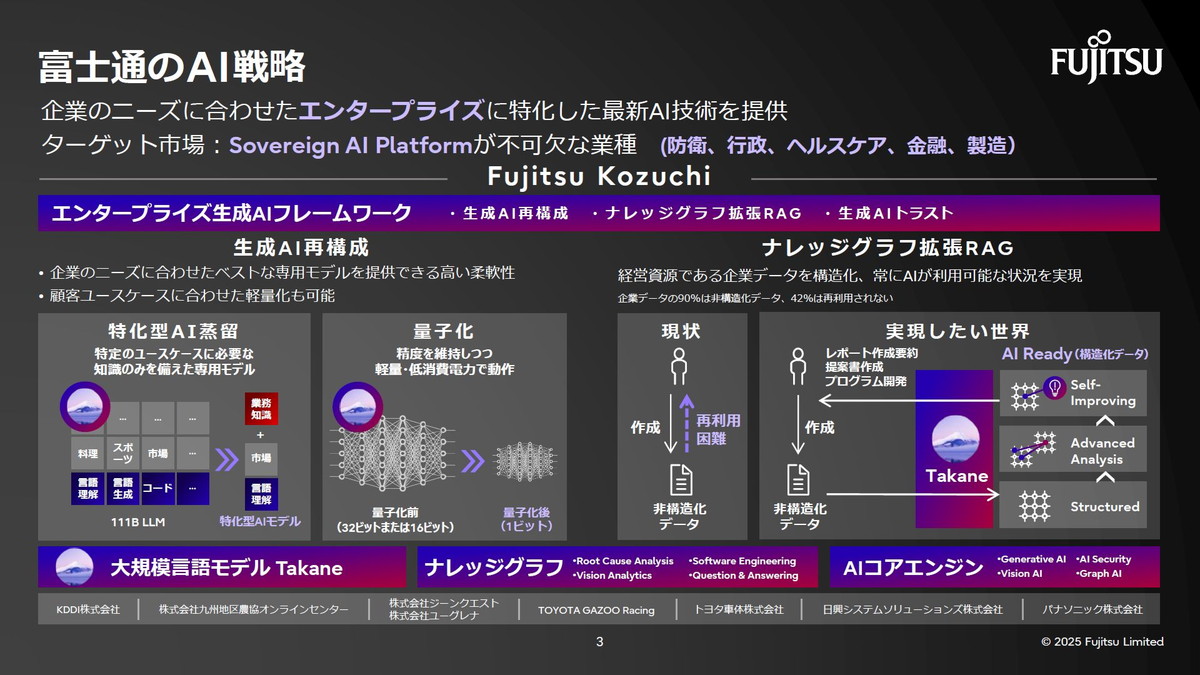Click slide page number 3

599,642
